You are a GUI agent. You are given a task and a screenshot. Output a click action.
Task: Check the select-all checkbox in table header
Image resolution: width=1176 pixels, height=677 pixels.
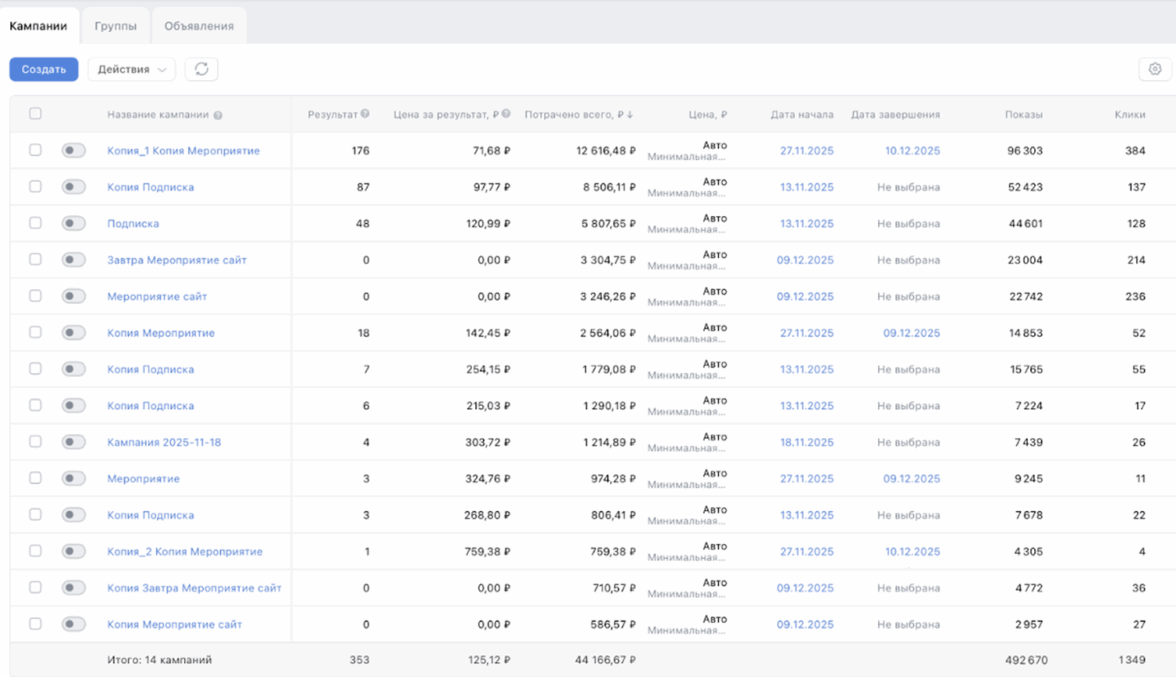35,114
